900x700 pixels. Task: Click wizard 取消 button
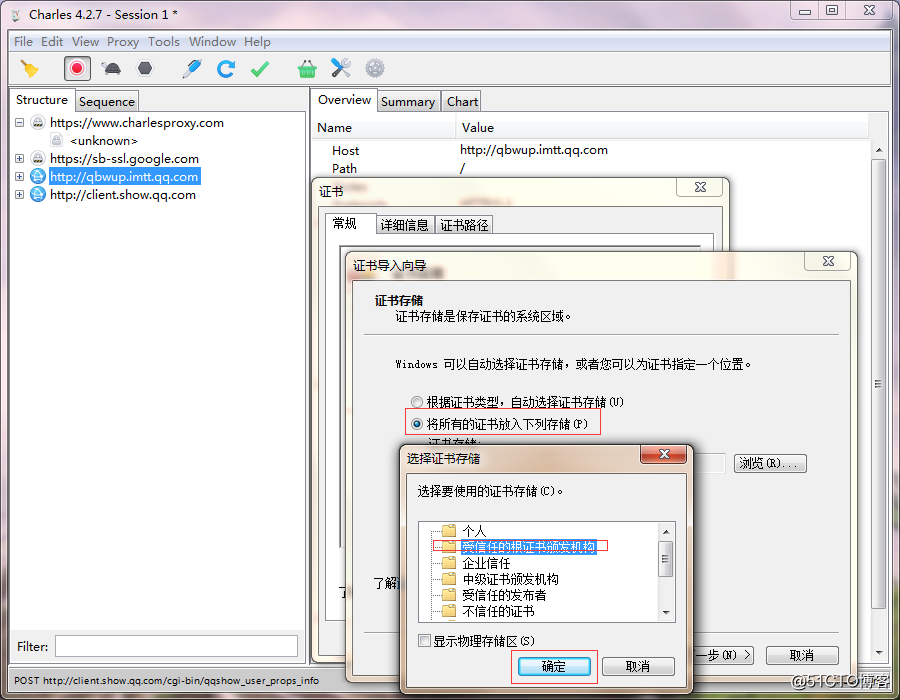coord(802,655)
